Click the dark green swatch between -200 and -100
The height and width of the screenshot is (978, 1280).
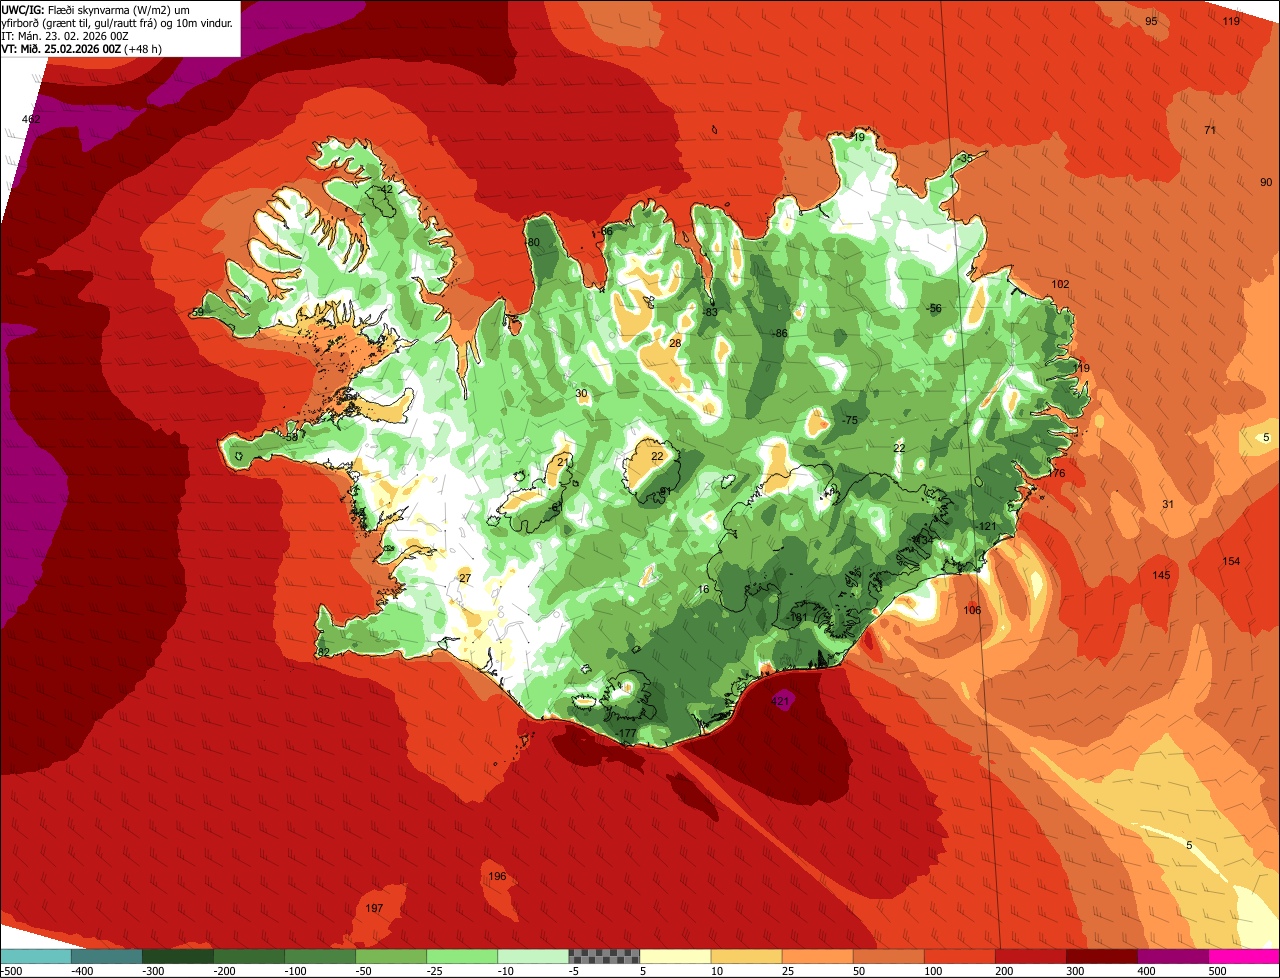tap(248, 956)
